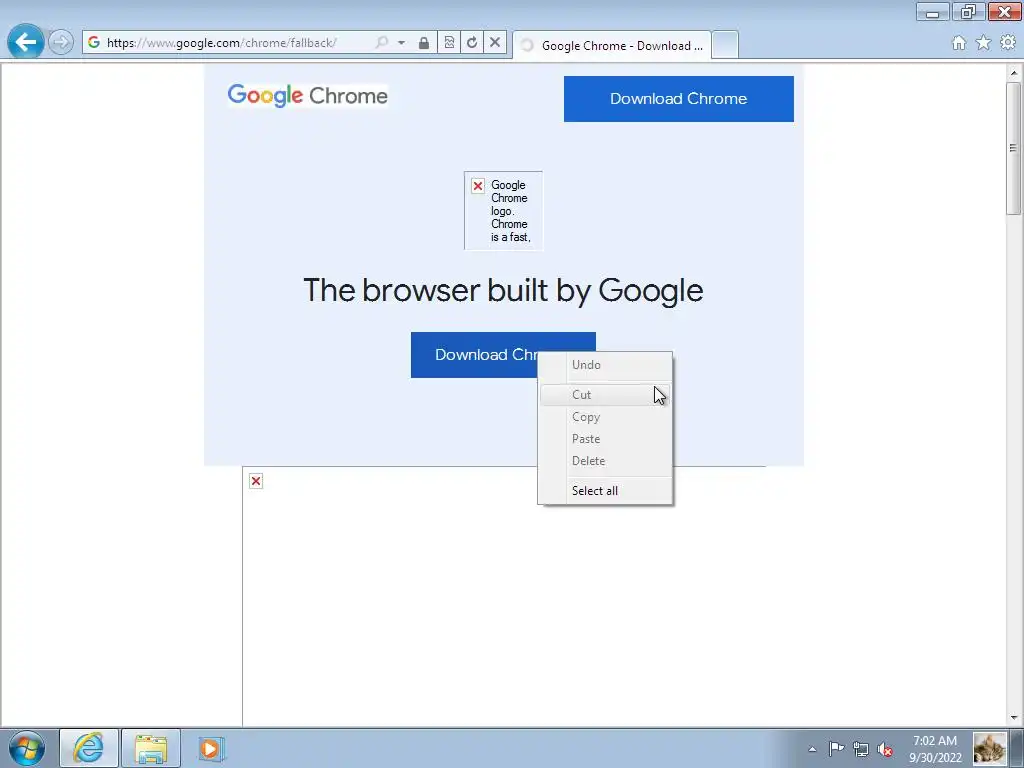Image resolution: width=1024 pixels, height=768 pixels.
Task: Go back with the blue Back arrow
Action: pos(25,42)
